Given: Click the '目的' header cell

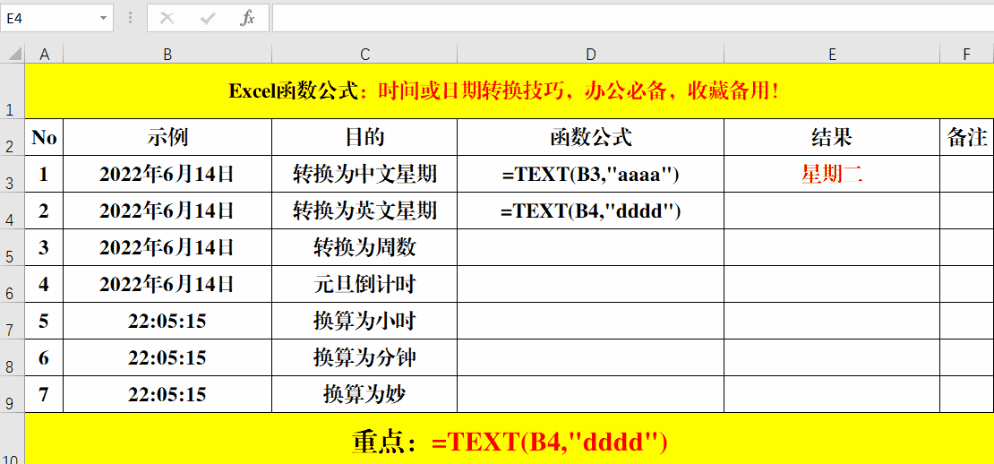Looking at the screenshot, I should coord(365,138).
